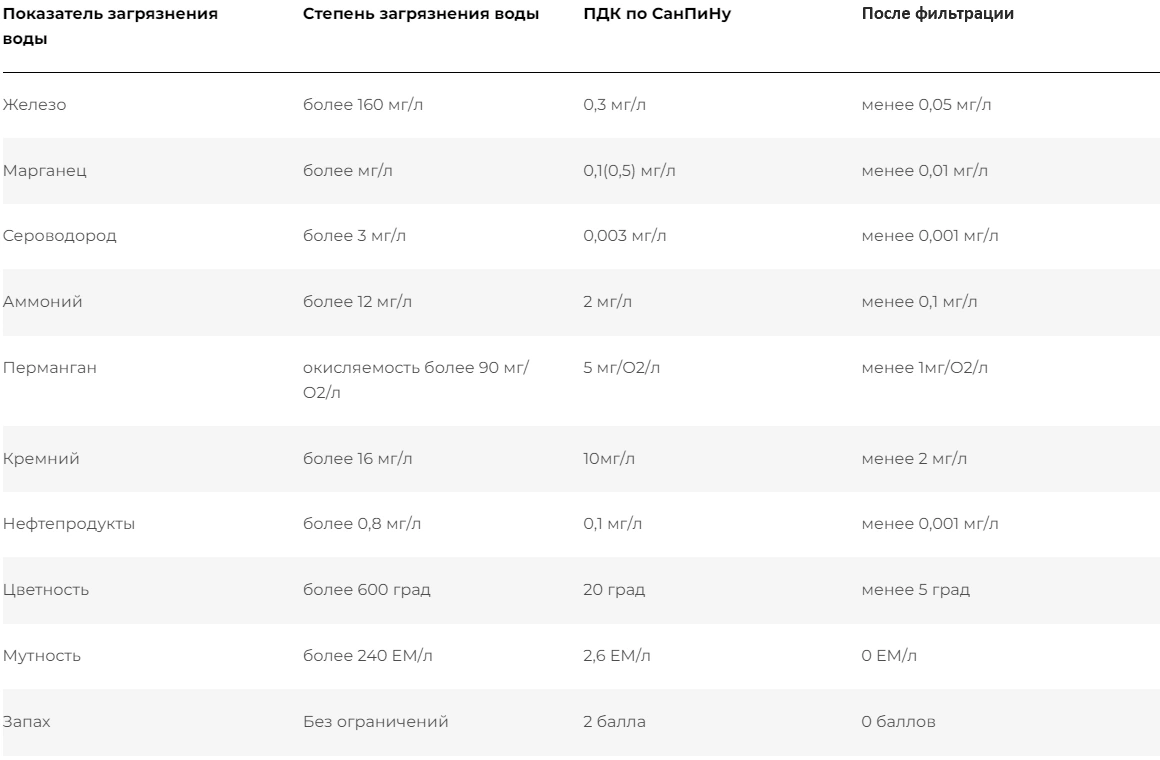This screenshot has width=1160, height=760.
Task: Click the 'окисляемость более 90 мг/О2/л' cell
Action: click(x=415, y=377)
